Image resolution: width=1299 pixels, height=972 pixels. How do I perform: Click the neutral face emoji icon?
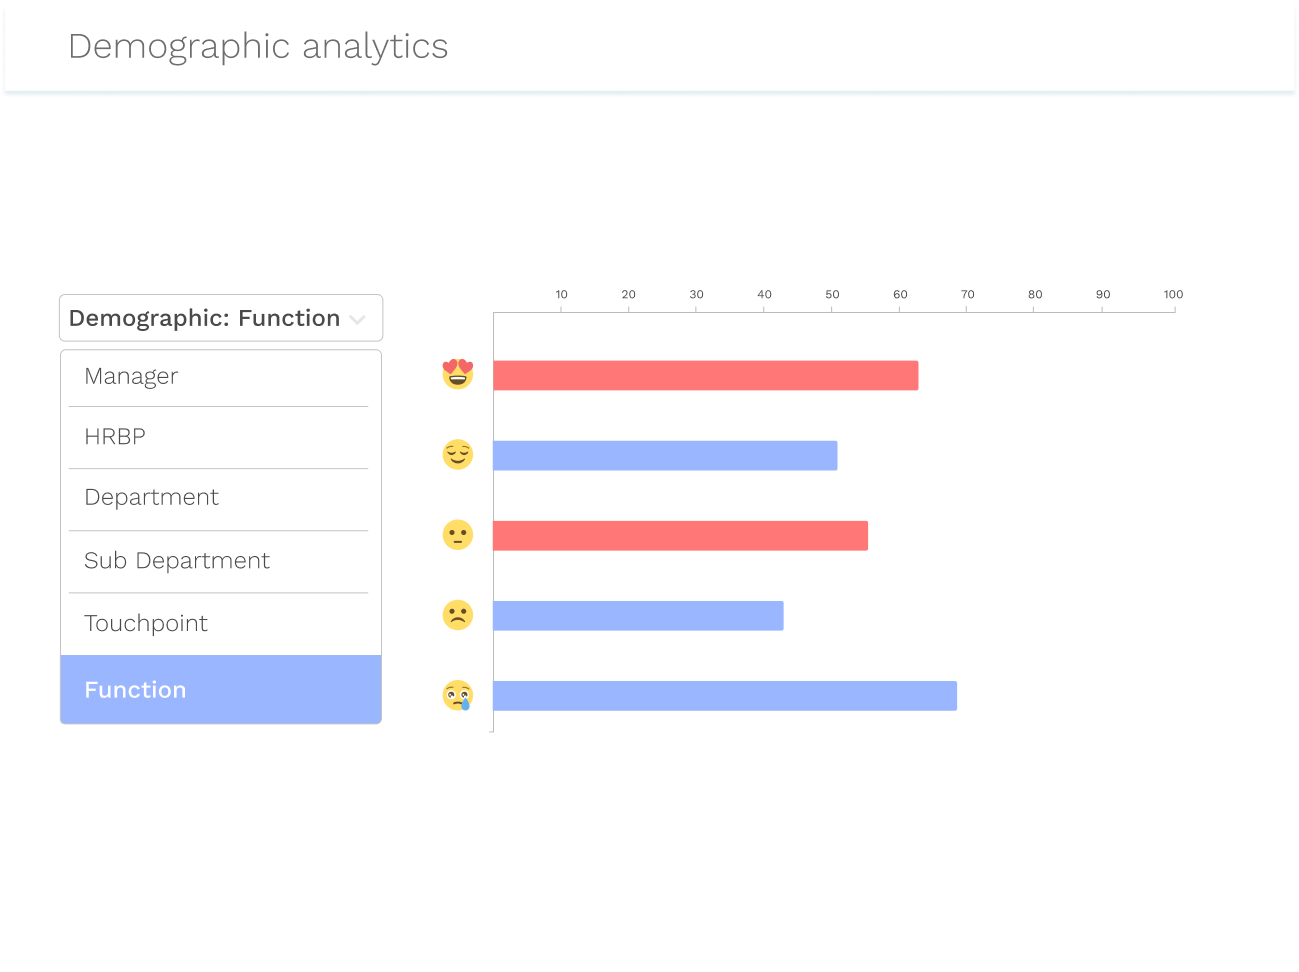(x=457, y=535)
